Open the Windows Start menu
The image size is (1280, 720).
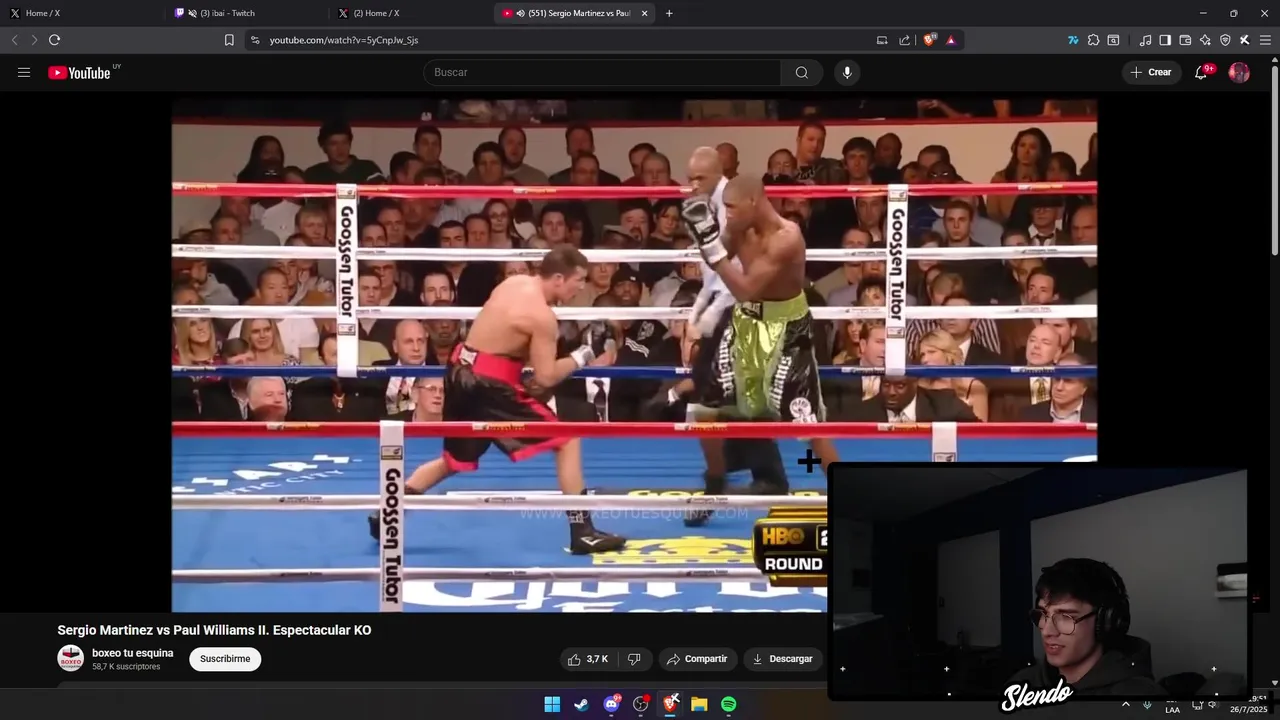(x=552, y=704)
